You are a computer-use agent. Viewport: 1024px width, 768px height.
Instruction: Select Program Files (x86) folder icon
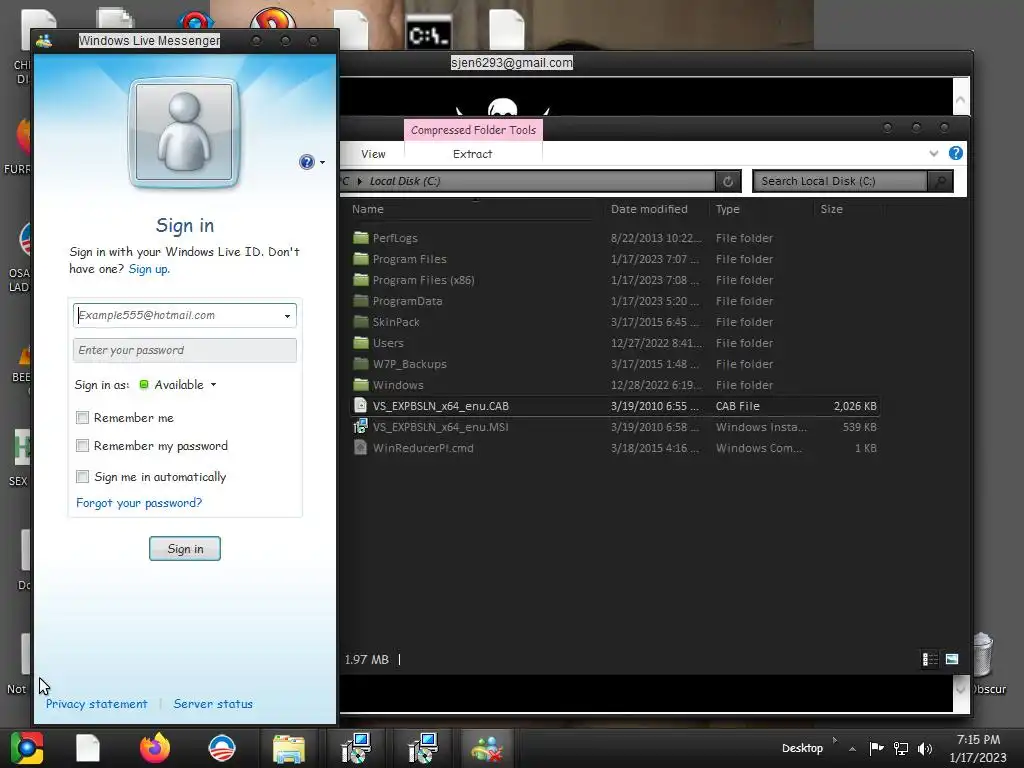coord(360,280)
